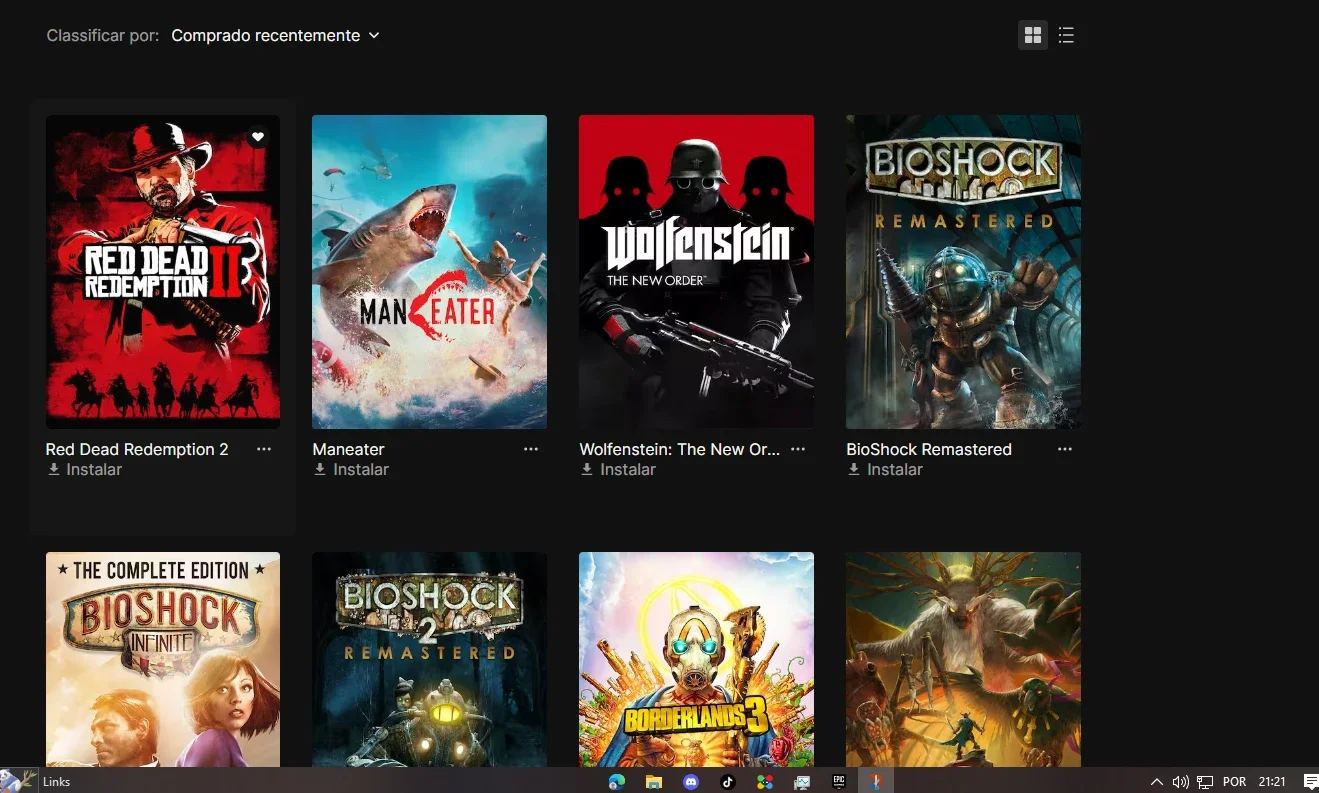Open more options for Red Dead Redemption 2

point(264,449)
